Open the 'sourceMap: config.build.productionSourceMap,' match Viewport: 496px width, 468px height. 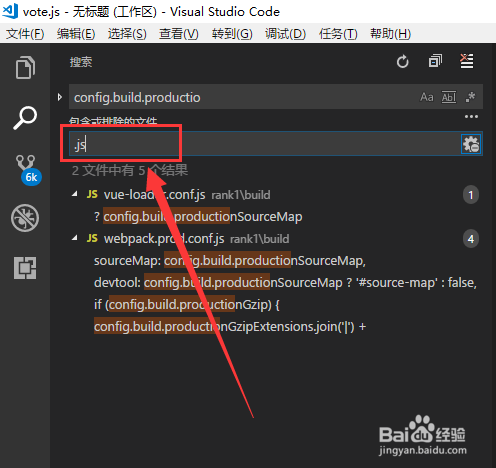[x=230, y=261]
